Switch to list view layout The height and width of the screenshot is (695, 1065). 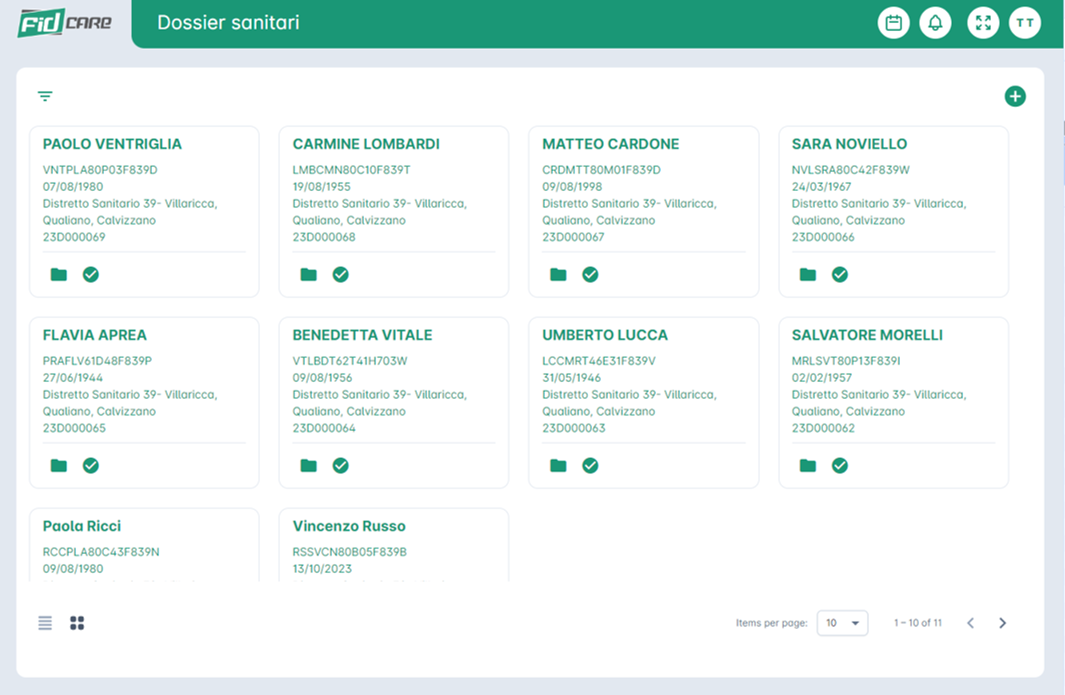click(45, 623)
